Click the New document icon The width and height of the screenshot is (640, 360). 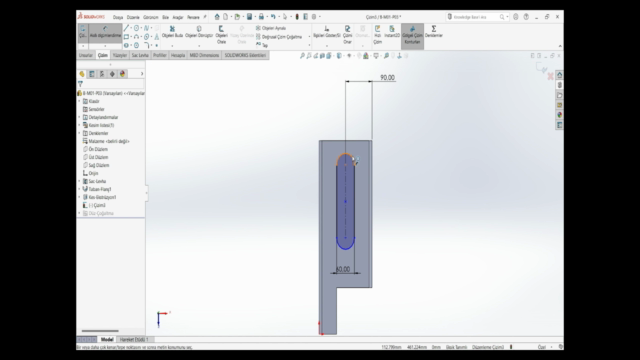[225, 17]
